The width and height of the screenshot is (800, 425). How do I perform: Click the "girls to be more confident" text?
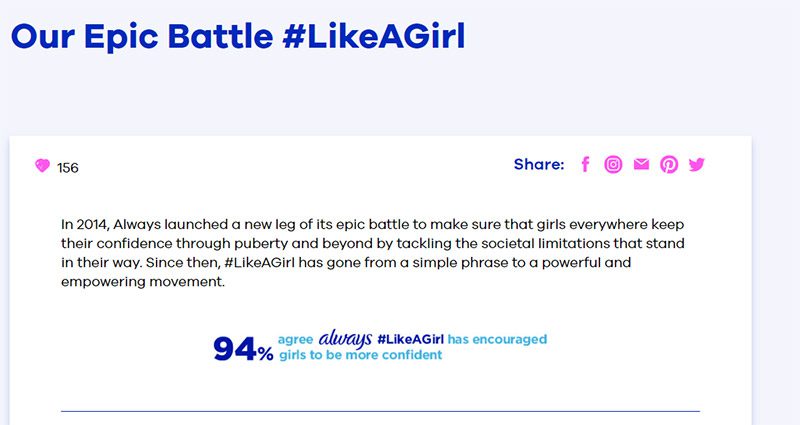(x=361, y=355)
